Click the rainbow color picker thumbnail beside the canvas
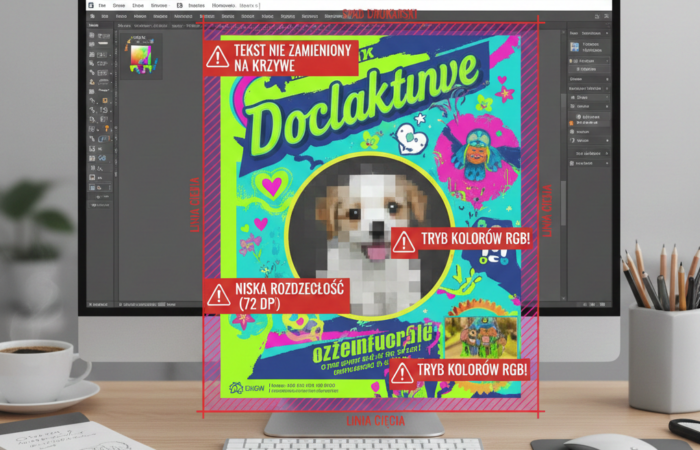700x450 pixels. pos(141,56)
